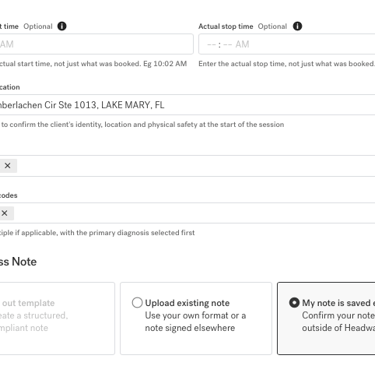This screenshot has height=366, width=375.
Task: Select the Upload existing note radio button
Action: pos(137,303)
